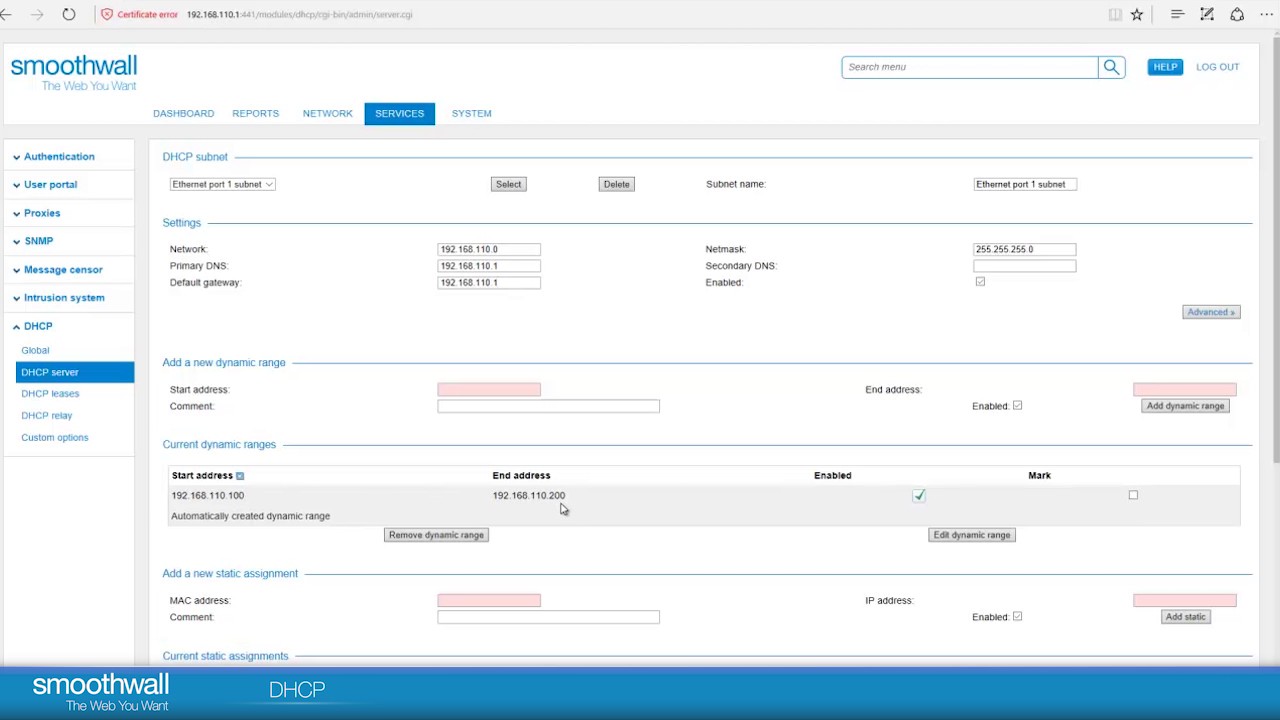Image resolution: width=1280 pixels, height=720 pixels.
Task: Click the Advanced settings button
Action: (1211, 312)
